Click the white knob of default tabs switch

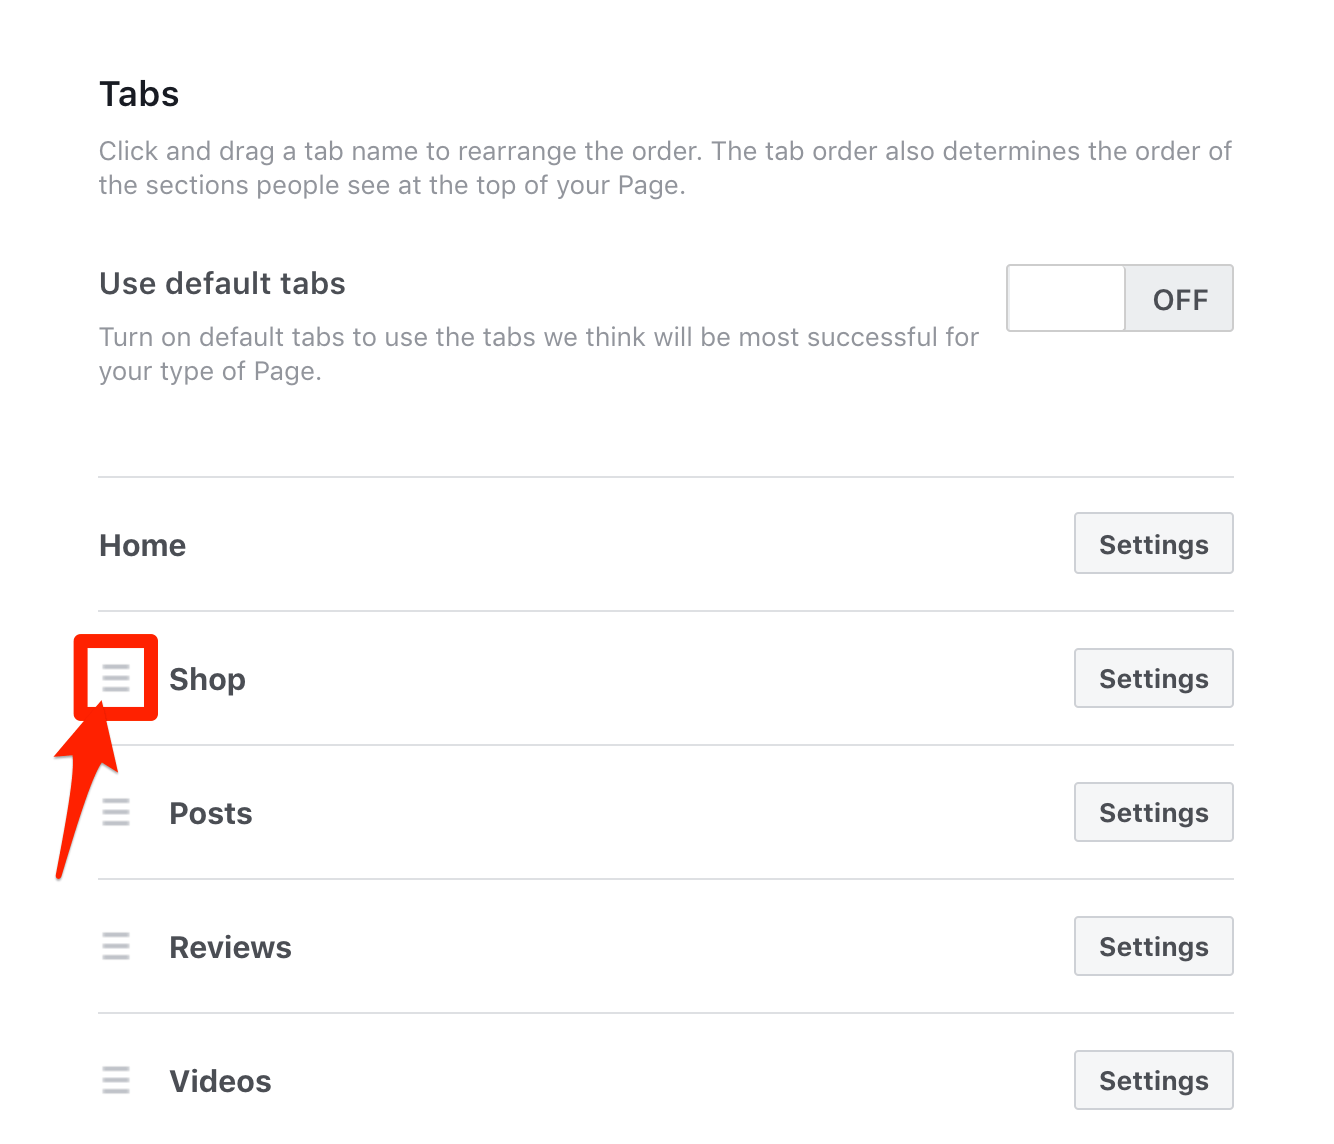(1066, 298)
